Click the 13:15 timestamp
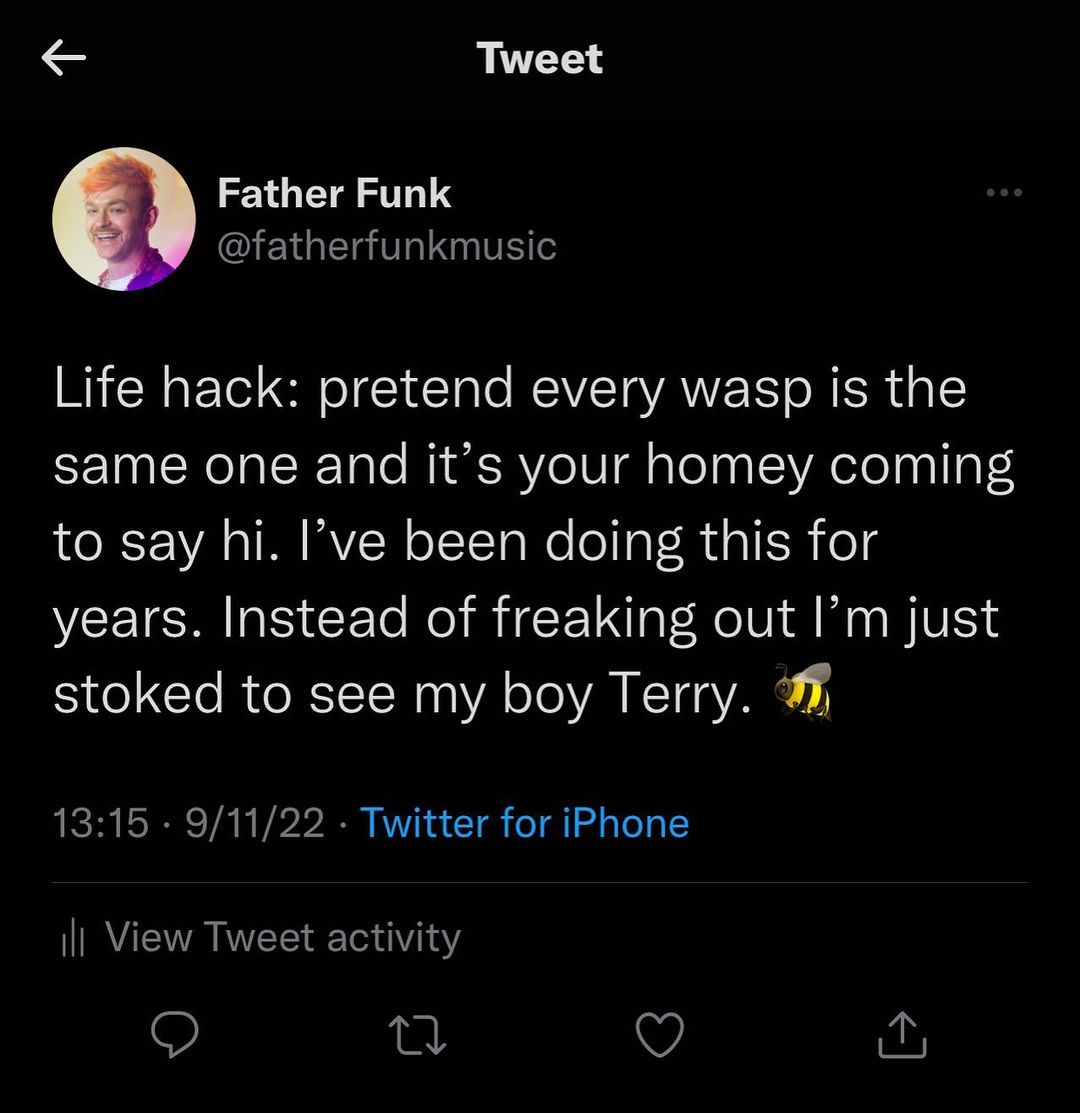Viewport: 1080px width, 1113px height. (101, 823)
